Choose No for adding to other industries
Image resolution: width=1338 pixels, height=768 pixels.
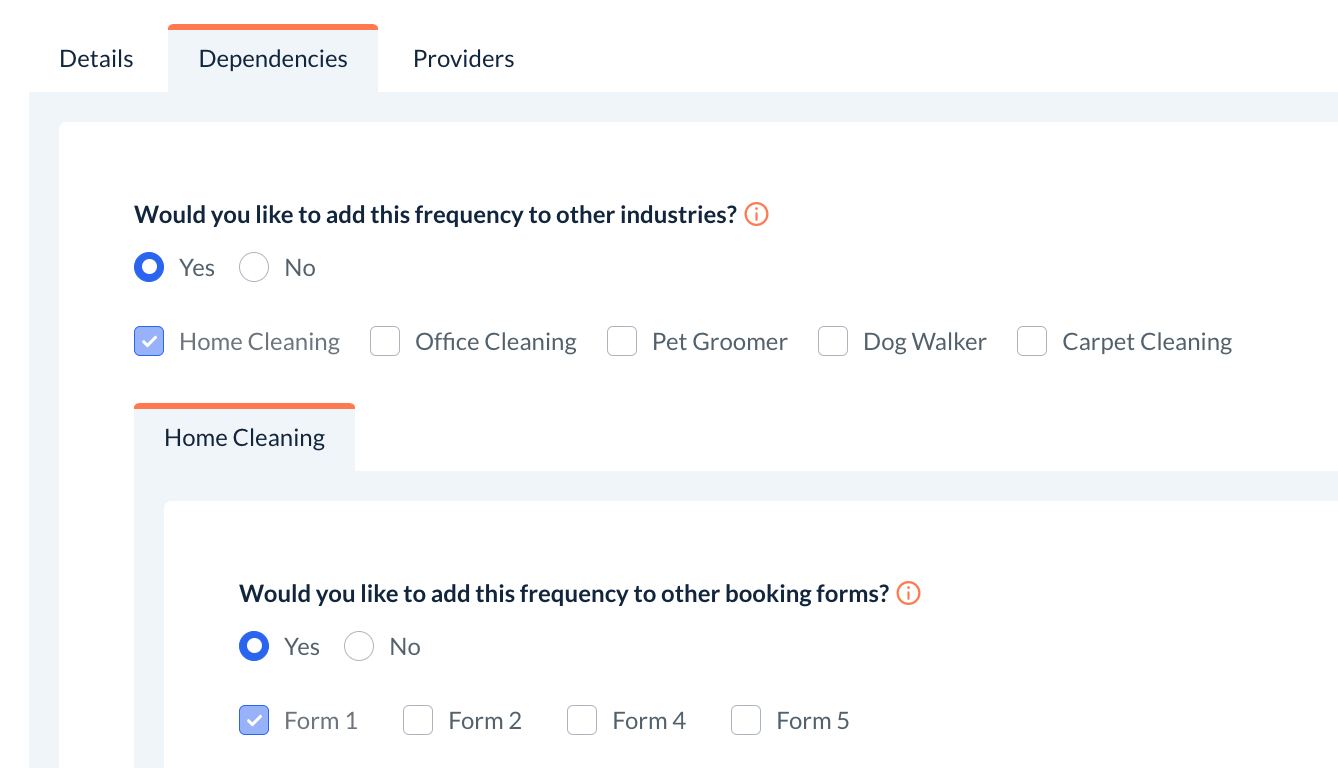[x=254, y=267]
